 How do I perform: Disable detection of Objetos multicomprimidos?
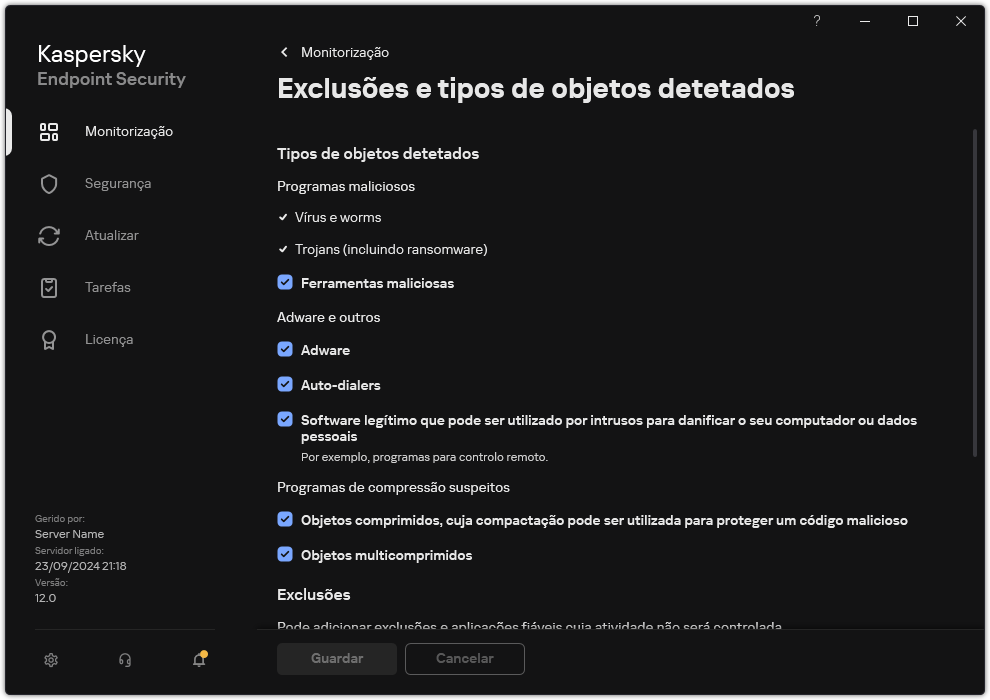pyautogui.click(x=285, y=555)
